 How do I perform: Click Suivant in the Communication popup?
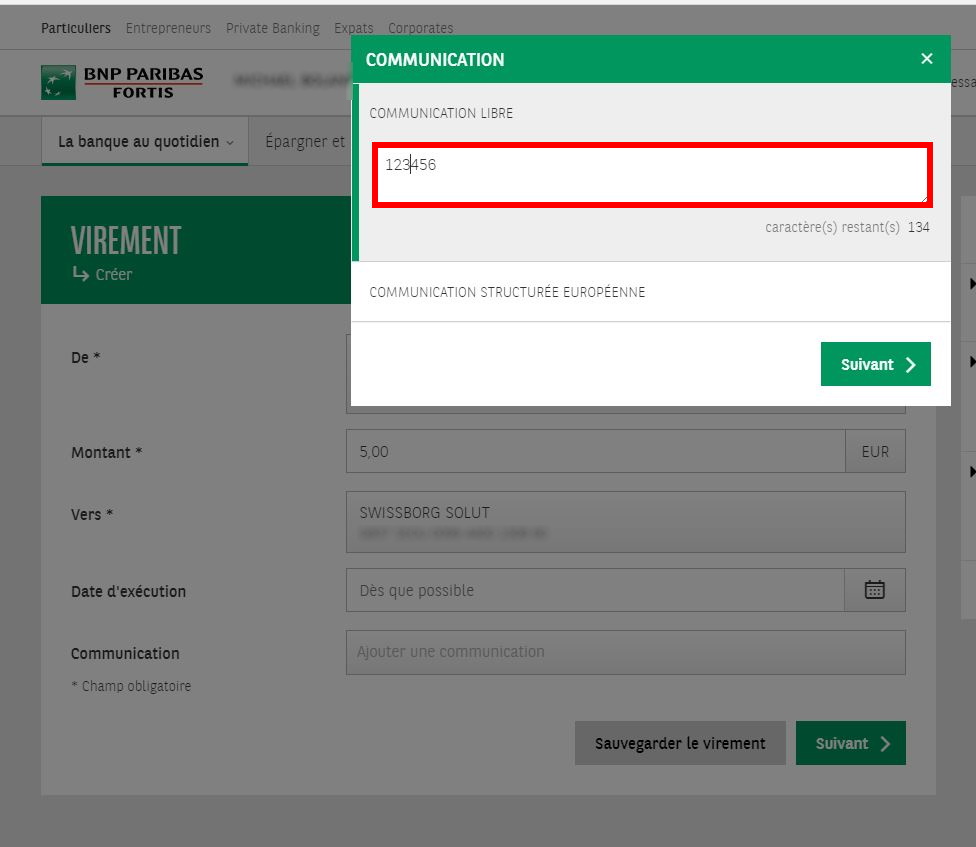(x=875, y=364)
